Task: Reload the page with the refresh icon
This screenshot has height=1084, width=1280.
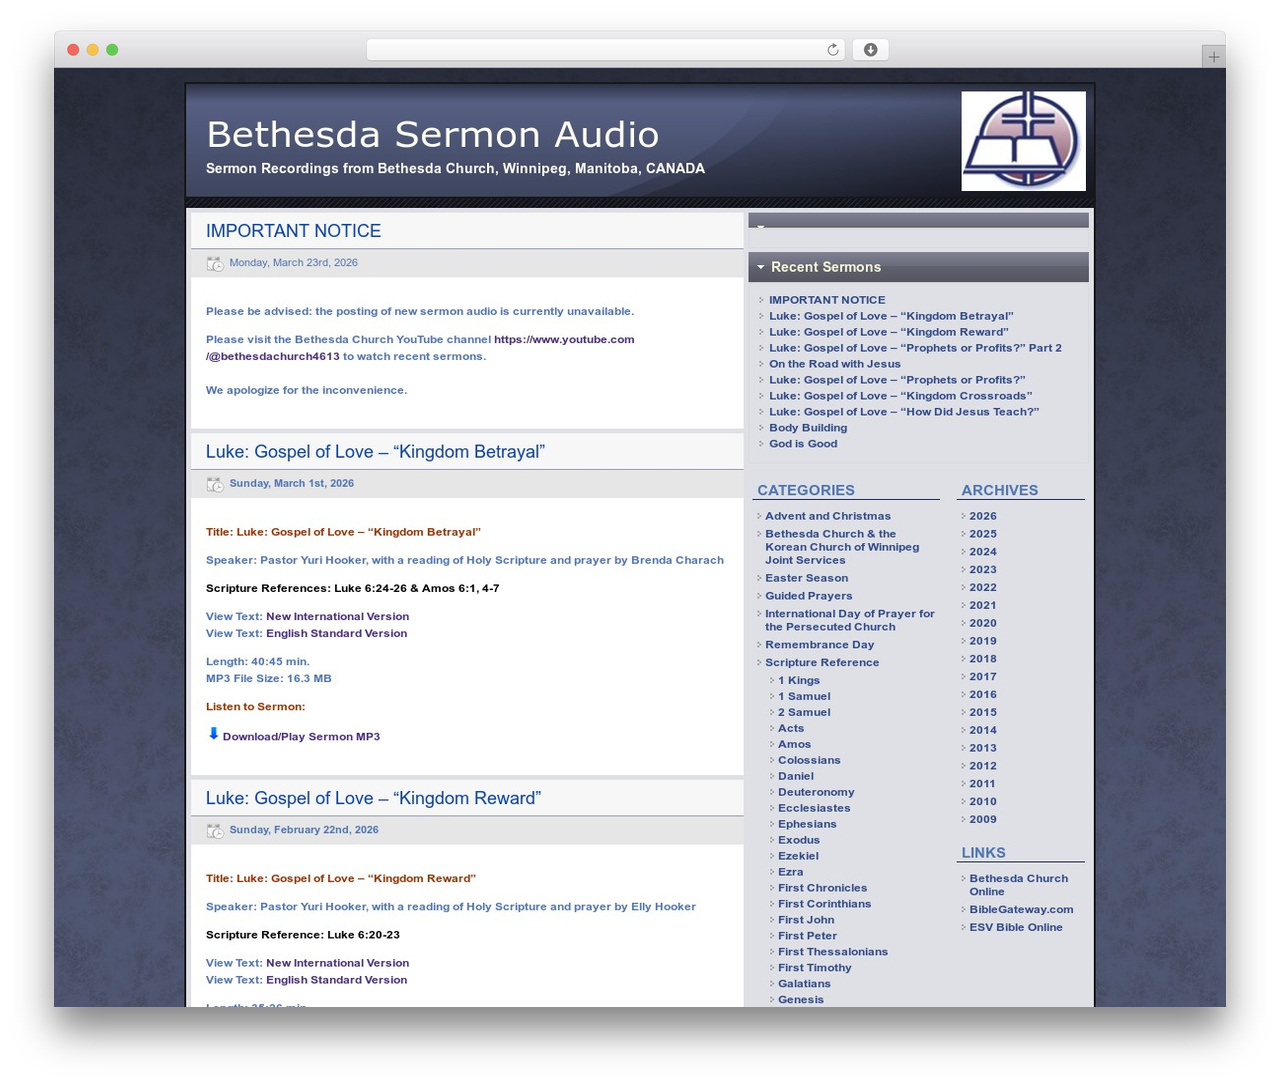Action: [833, 50]
